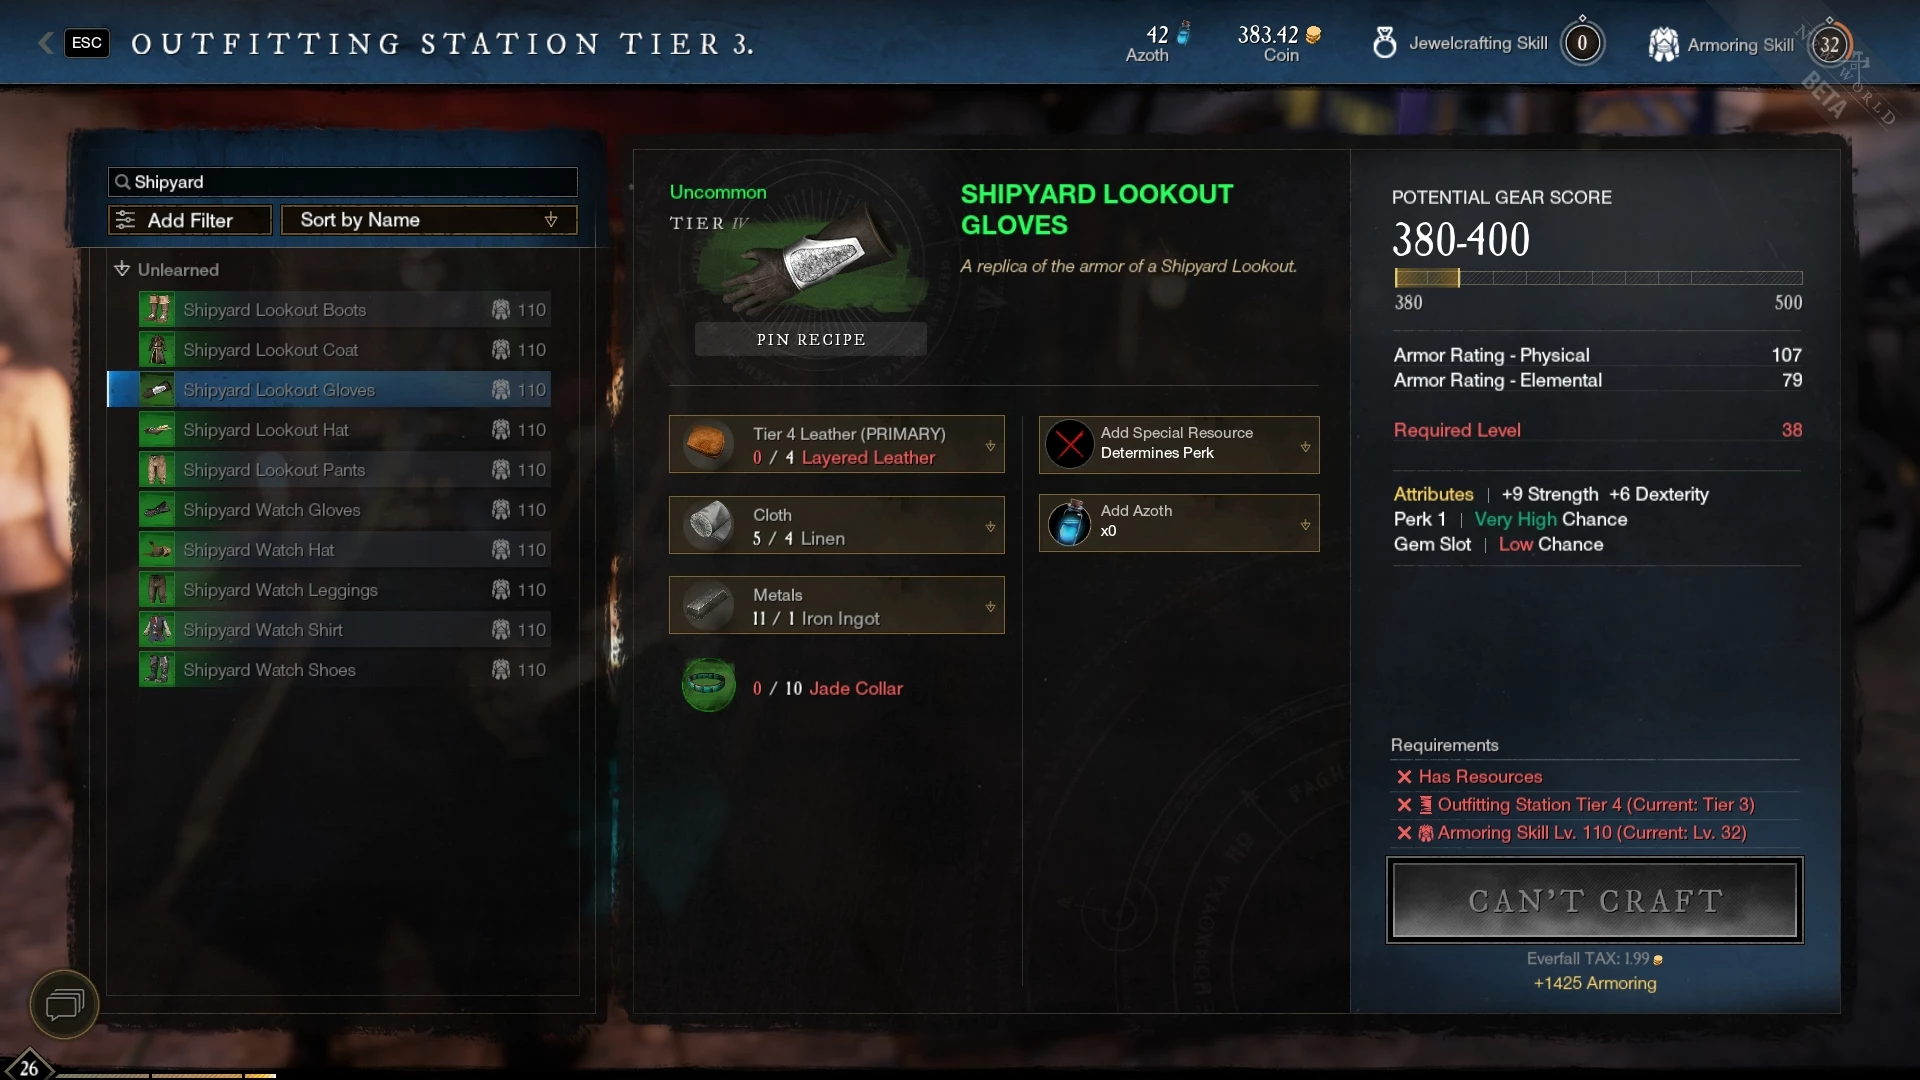Click the Pin Recipe button
Image resolution: width=1920 pixels, height=1080 pixels.
(811, 339)
